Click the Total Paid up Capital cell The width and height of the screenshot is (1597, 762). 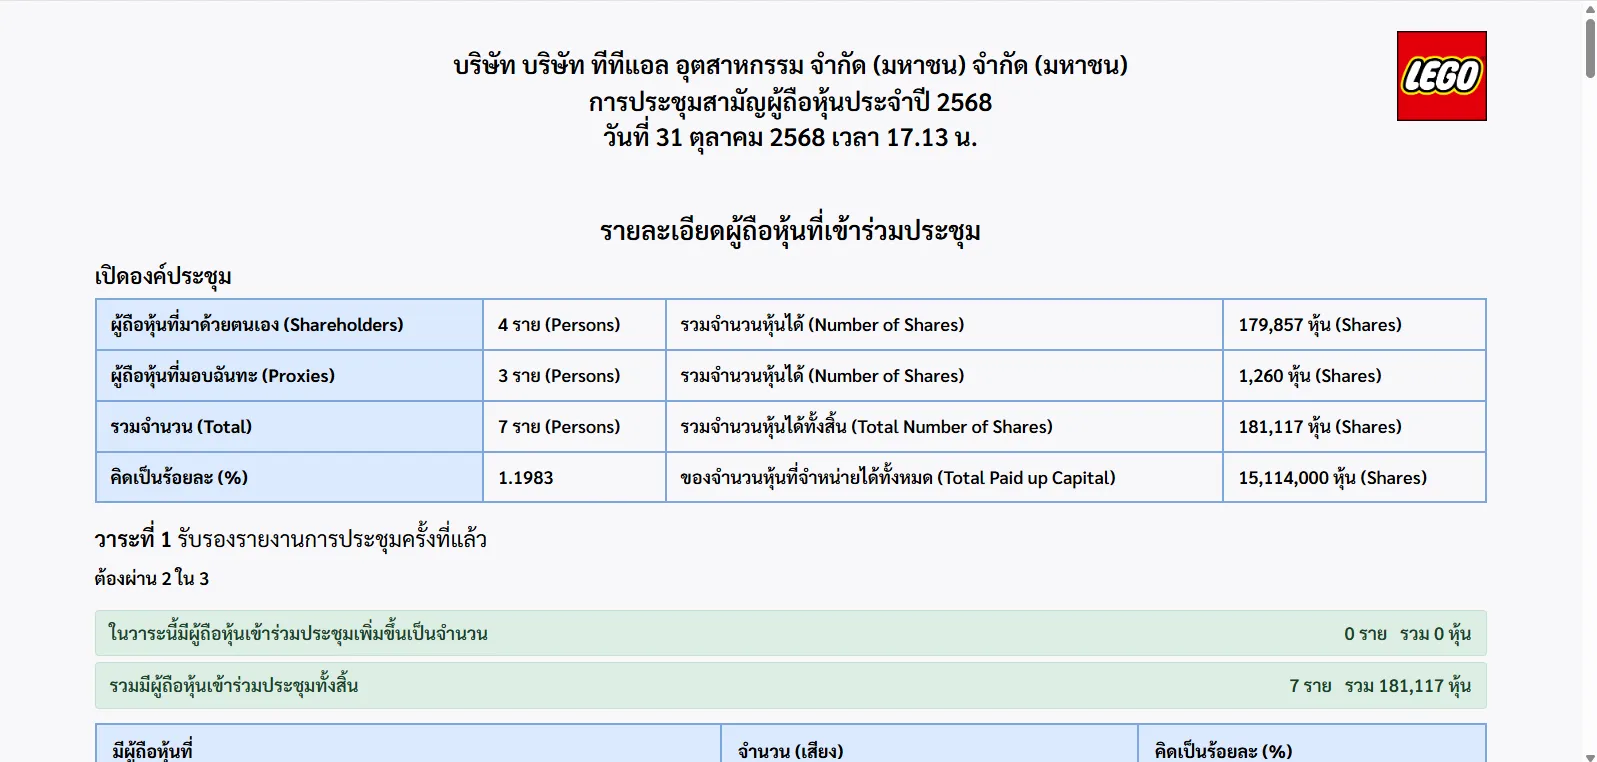point(943,478)
